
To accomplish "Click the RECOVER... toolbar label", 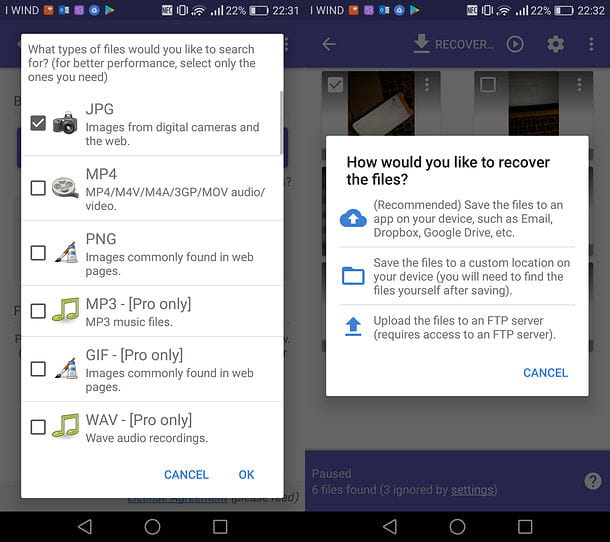I will click(x=465, y=44).
